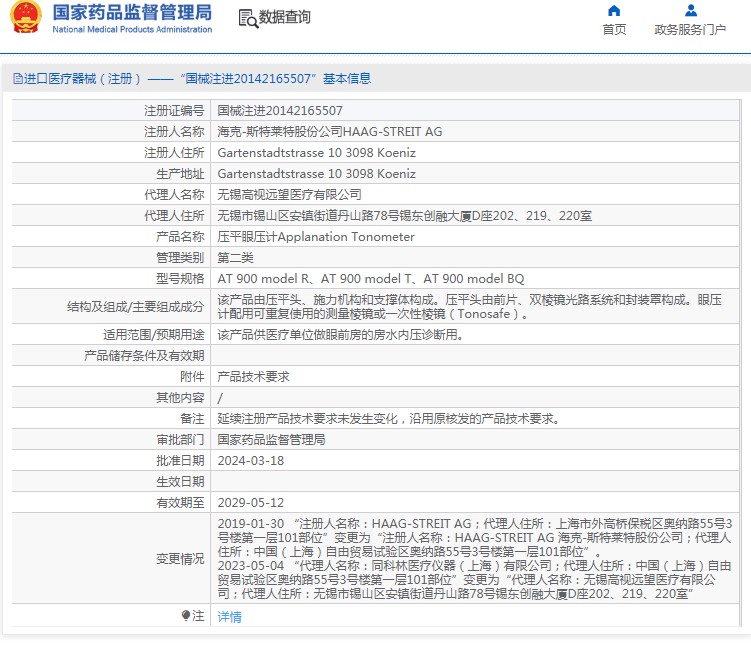Viewport: 751px width, 646px height.
Task: Select 生产地址 Gartenstadtstrasse value
Action: (317, 174)
